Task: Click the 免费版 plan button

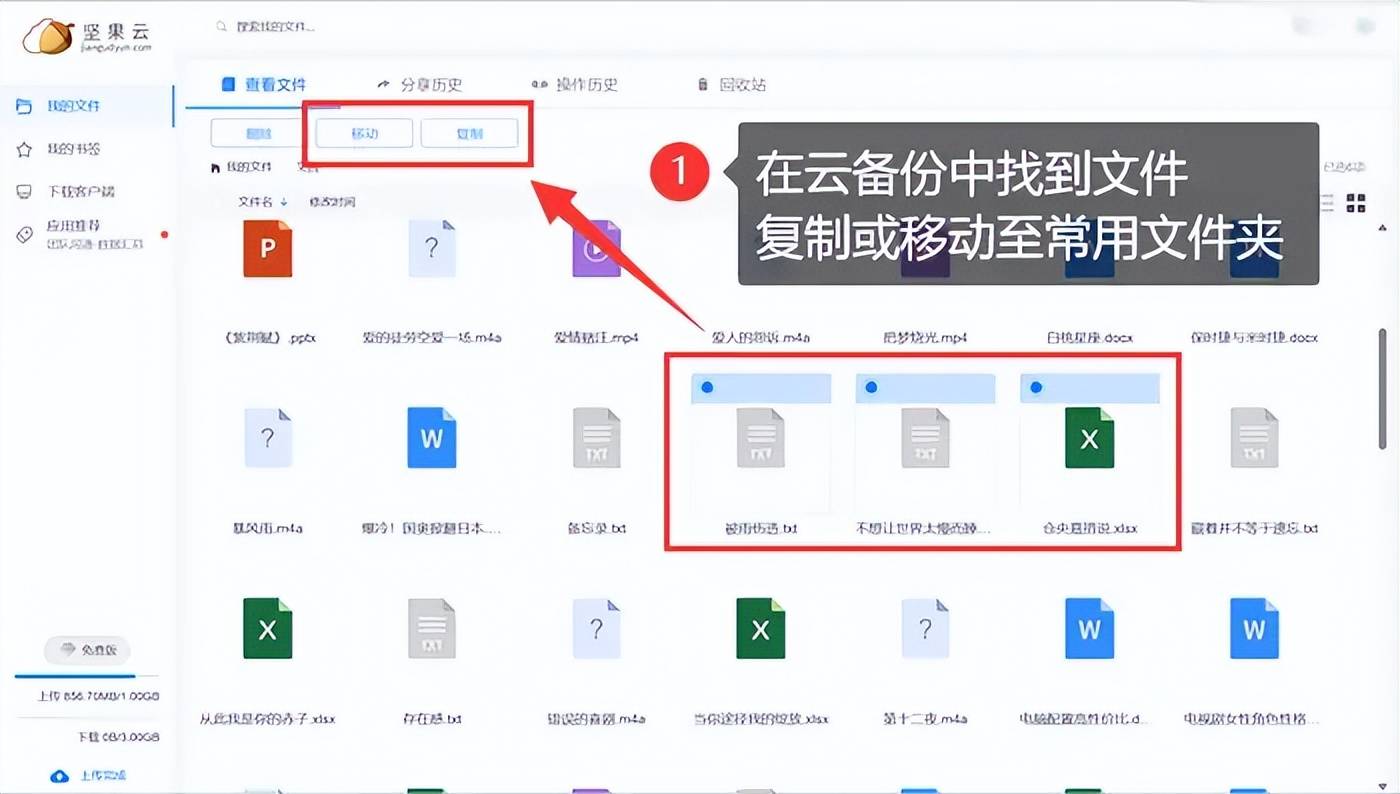Action: 88,650
